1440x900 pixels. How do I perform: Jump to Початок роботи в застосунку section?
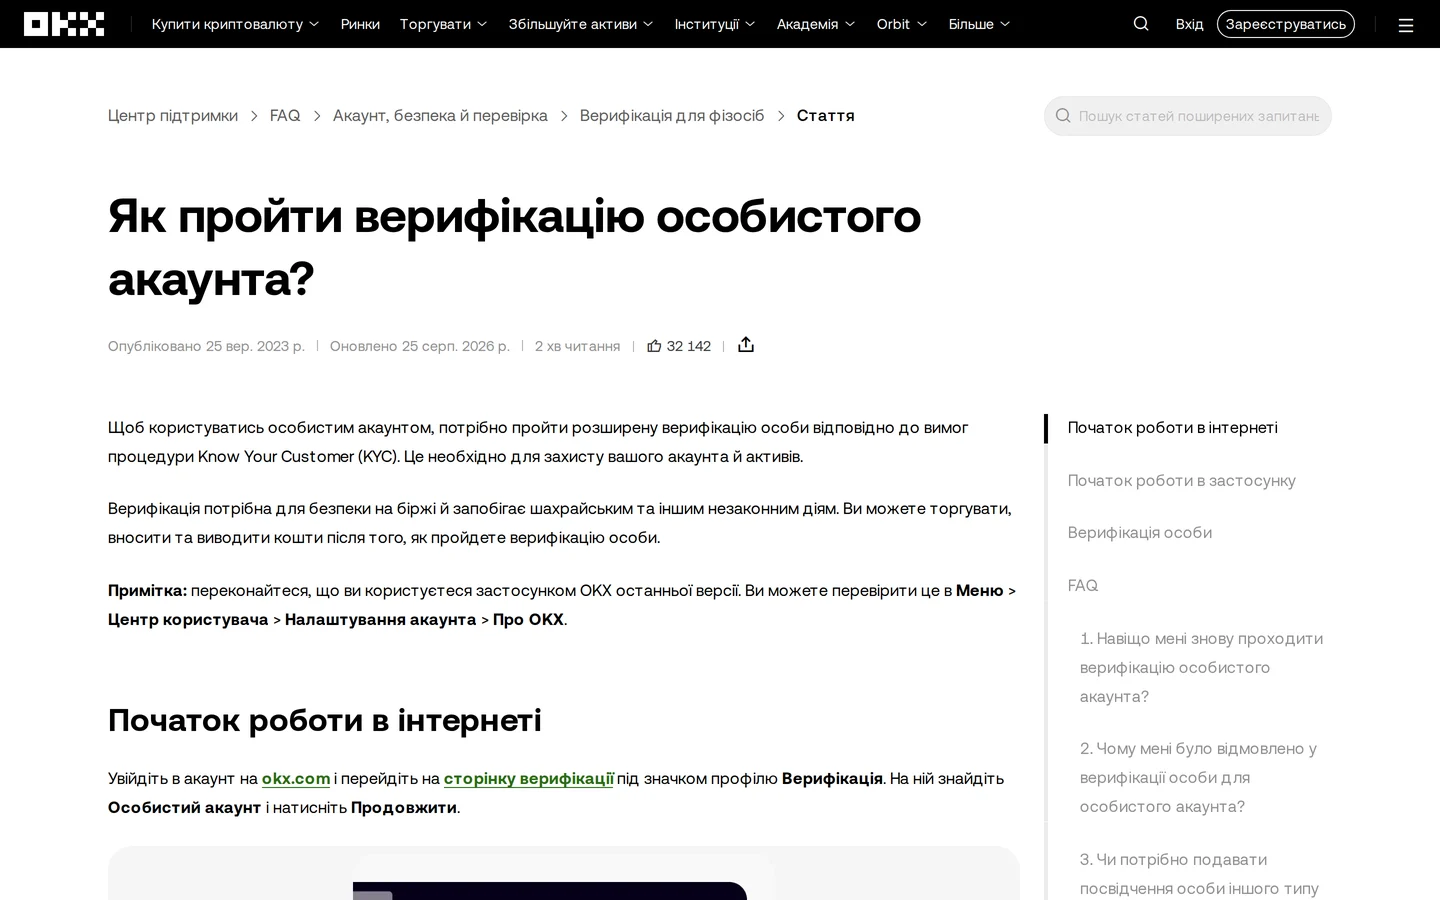tap(1182, 481)
